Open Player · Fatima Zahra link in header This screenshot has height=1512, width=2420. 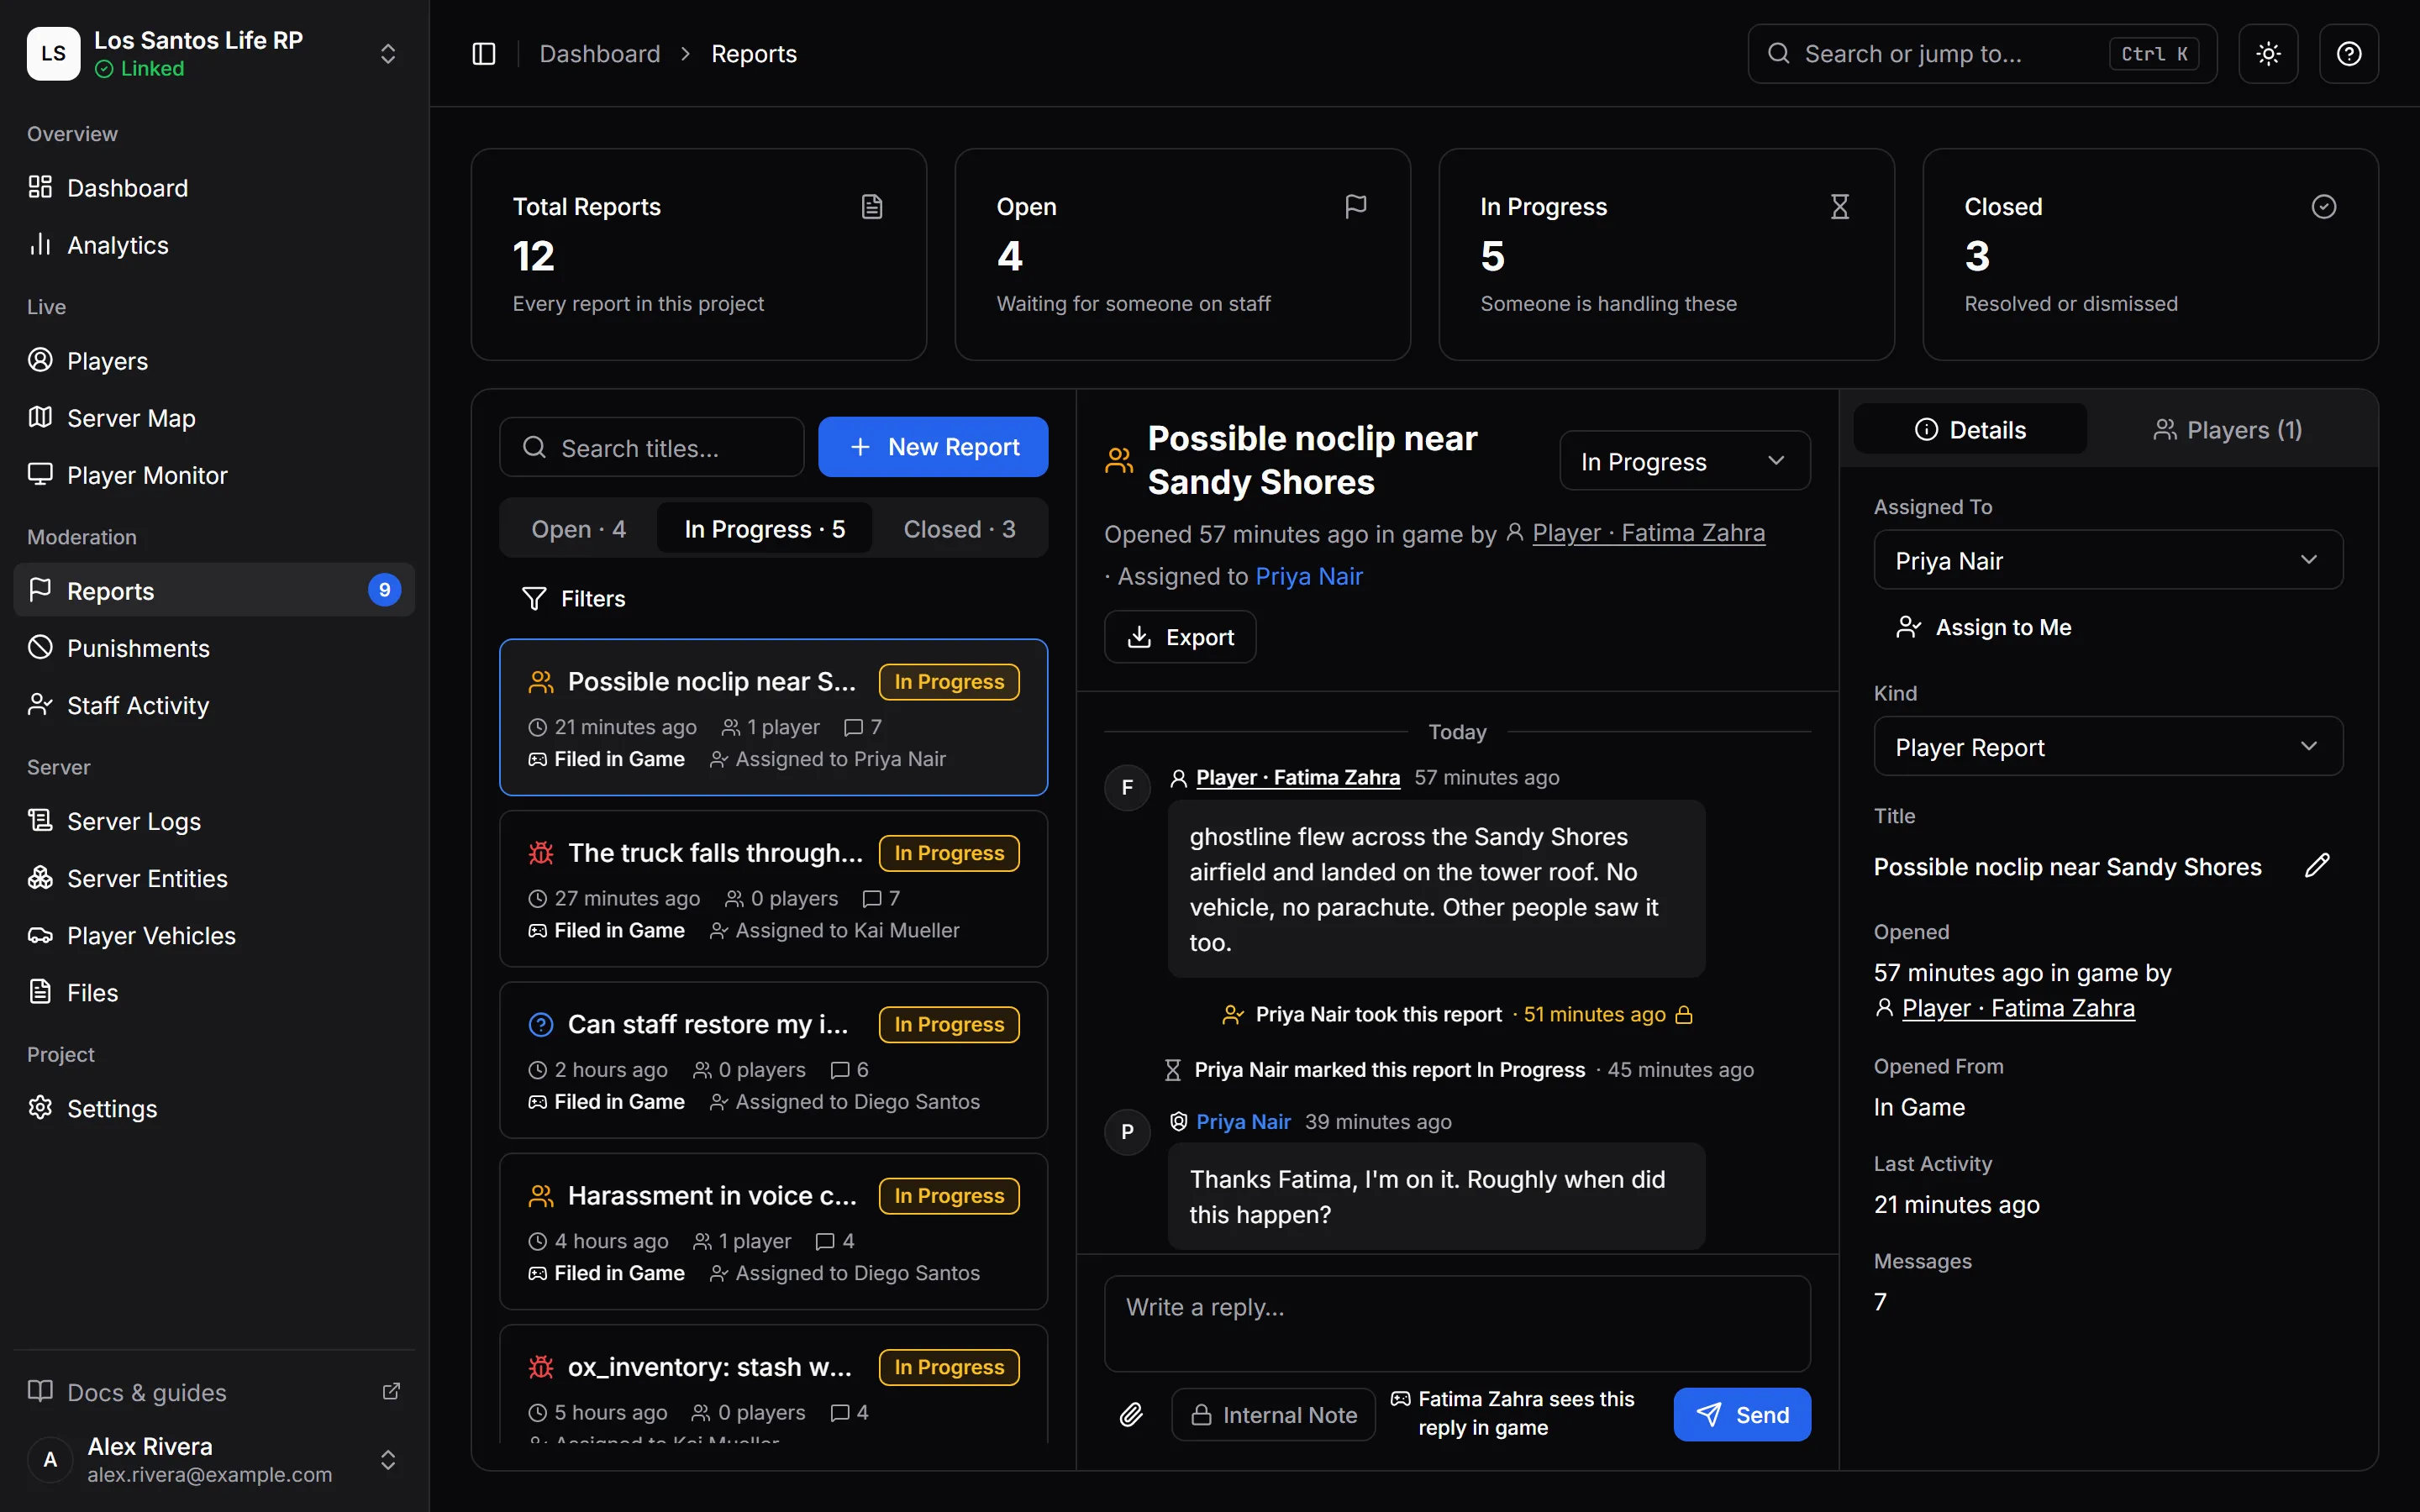coord(1648,533)
